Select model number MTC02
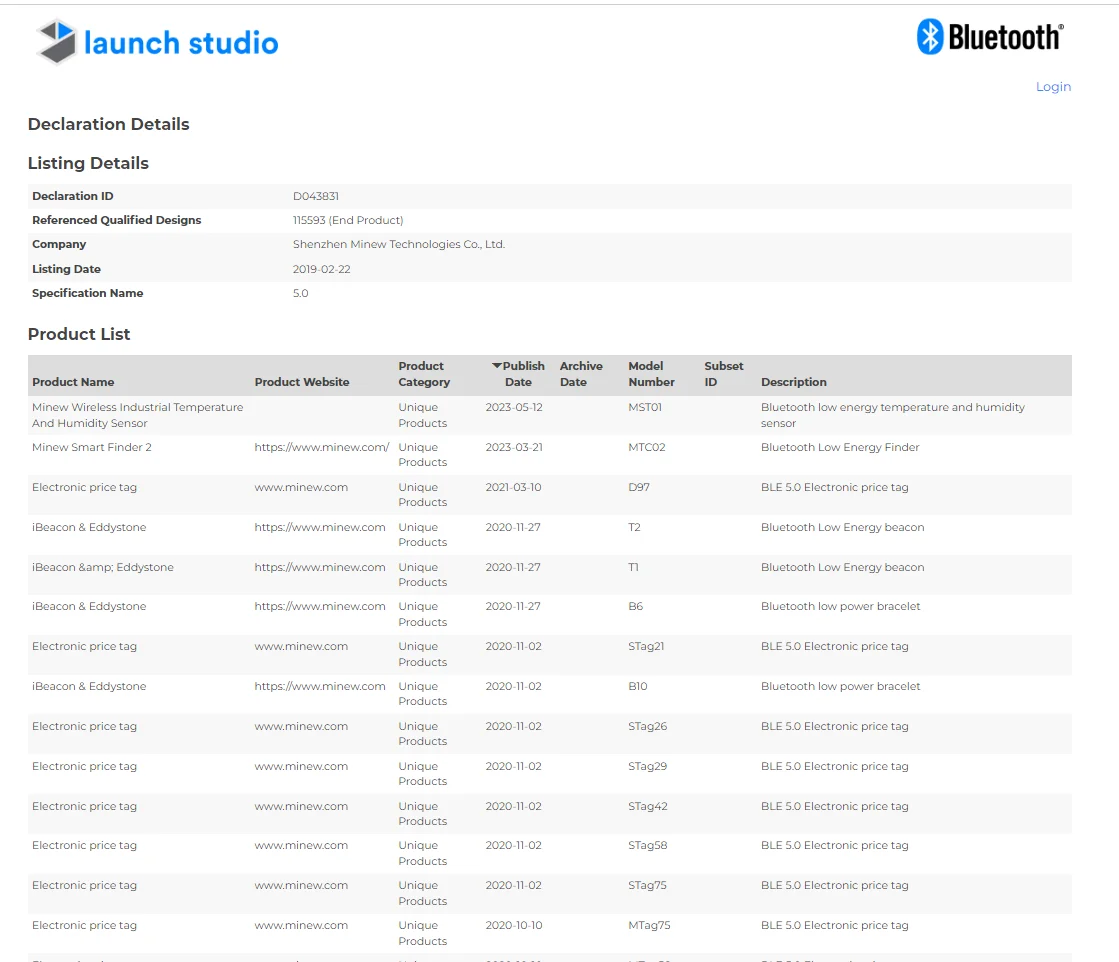 coord(647,447)
